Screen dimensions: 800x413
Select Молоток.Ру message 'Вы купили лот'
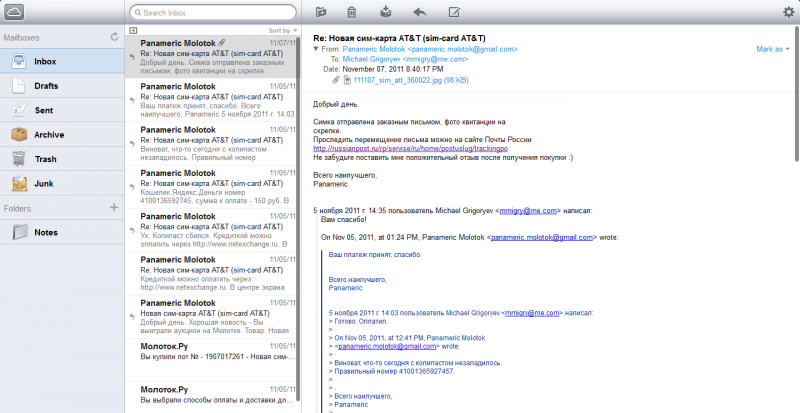(211, 360)
